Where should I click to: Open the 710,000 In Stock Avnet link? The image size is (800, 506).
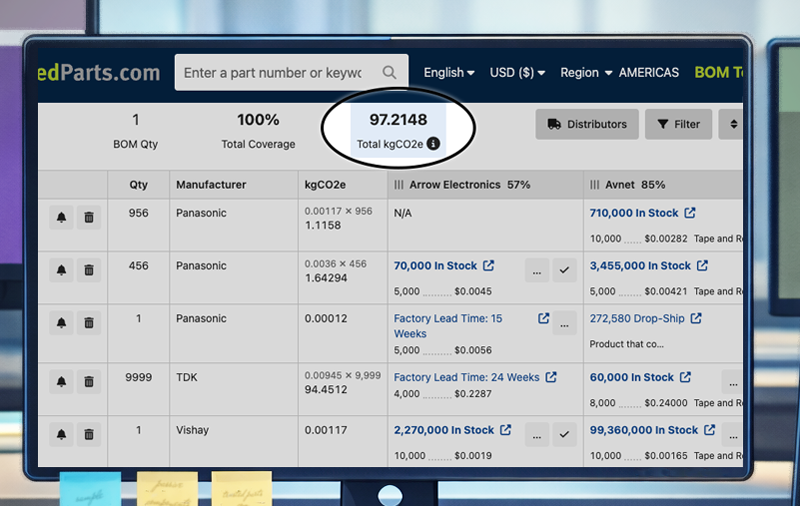coord(634,213)
